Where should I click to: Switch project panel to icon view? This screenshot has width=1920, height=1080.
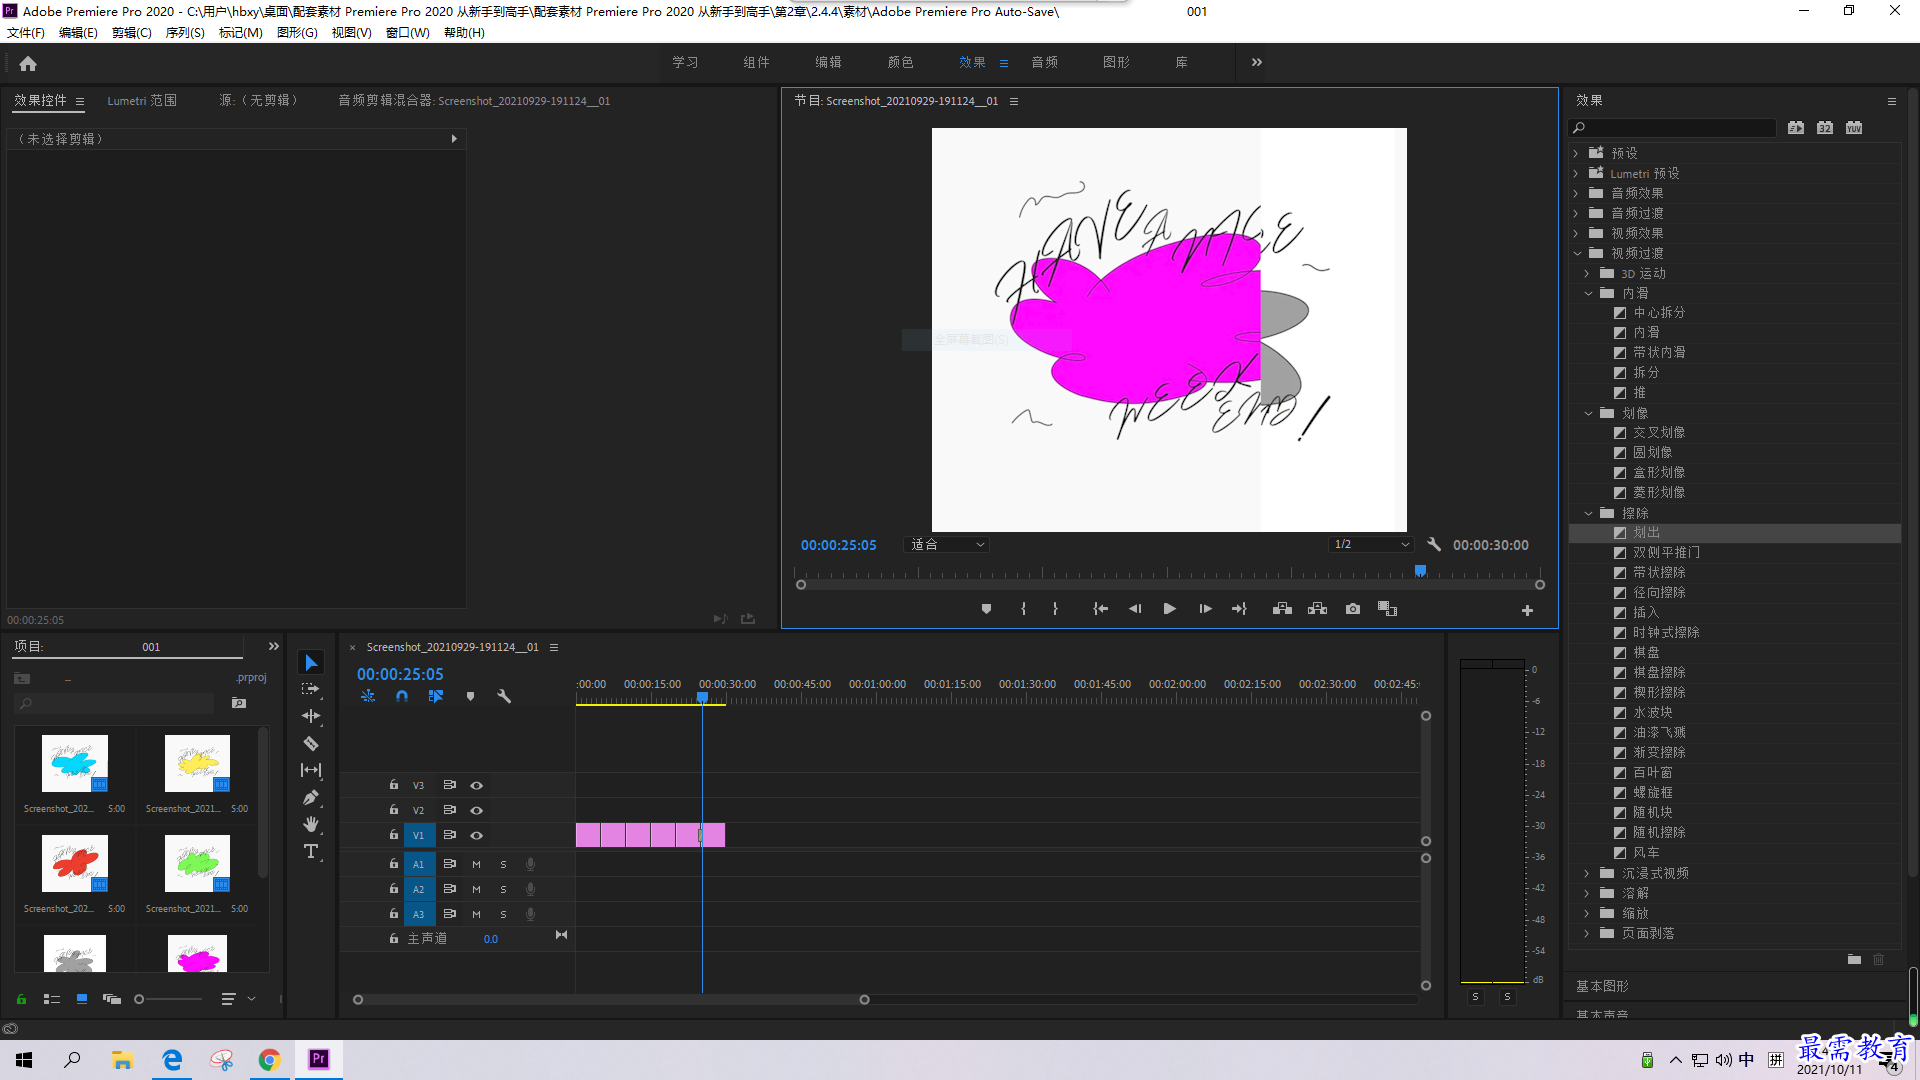(82, 999)
